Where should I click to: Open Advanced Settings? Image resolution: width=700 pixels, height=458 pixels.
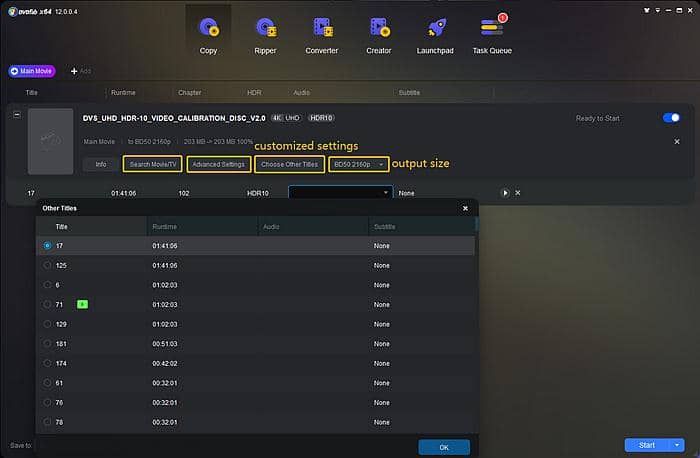[219, 164]
